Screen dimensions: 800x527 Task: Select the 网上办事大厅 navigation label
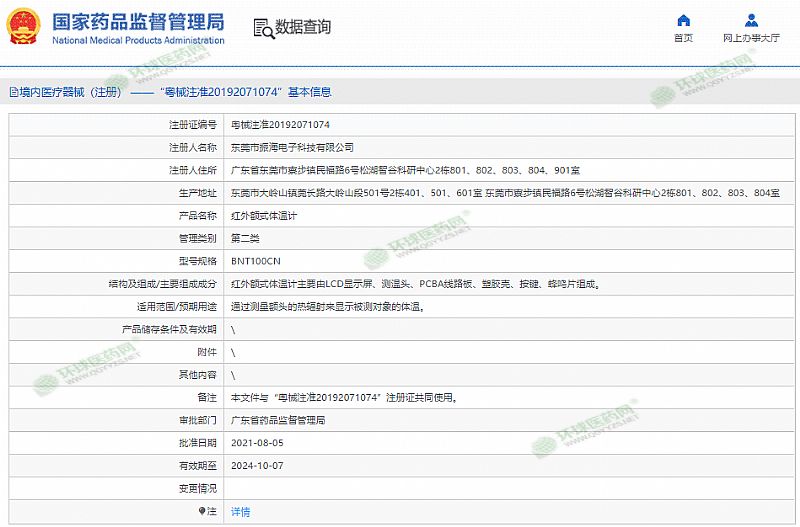coord(751,38)
